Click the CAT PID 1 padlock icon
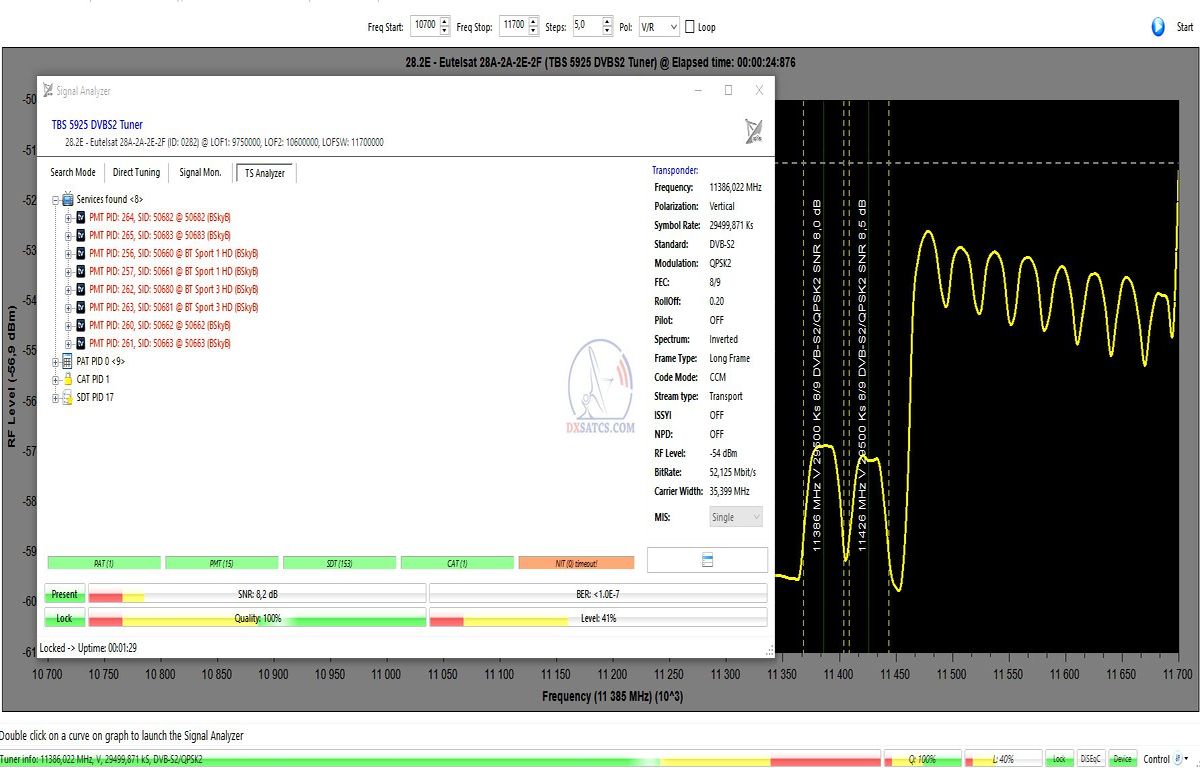The height and width of the screenshot is (768, 1200). pyautogui.click(x=68, y=379)
